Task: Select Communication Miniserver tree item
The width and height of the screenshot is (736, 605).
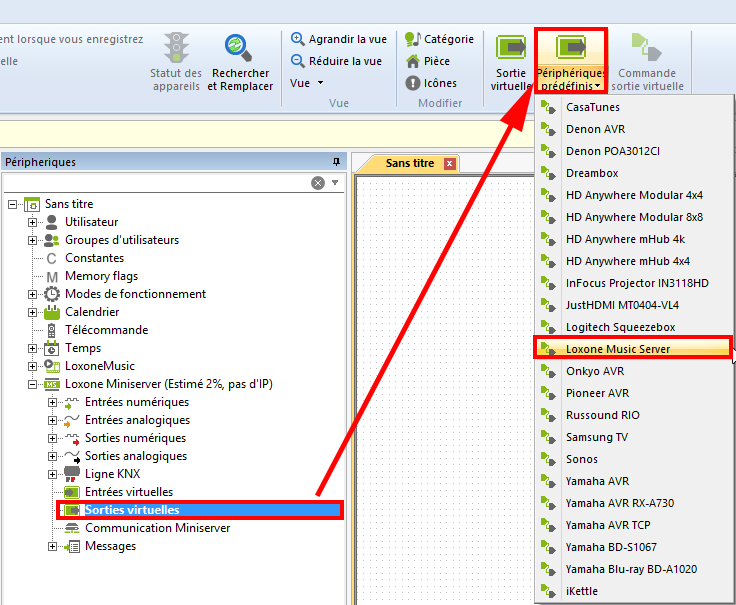Action: tap(157, 528)
